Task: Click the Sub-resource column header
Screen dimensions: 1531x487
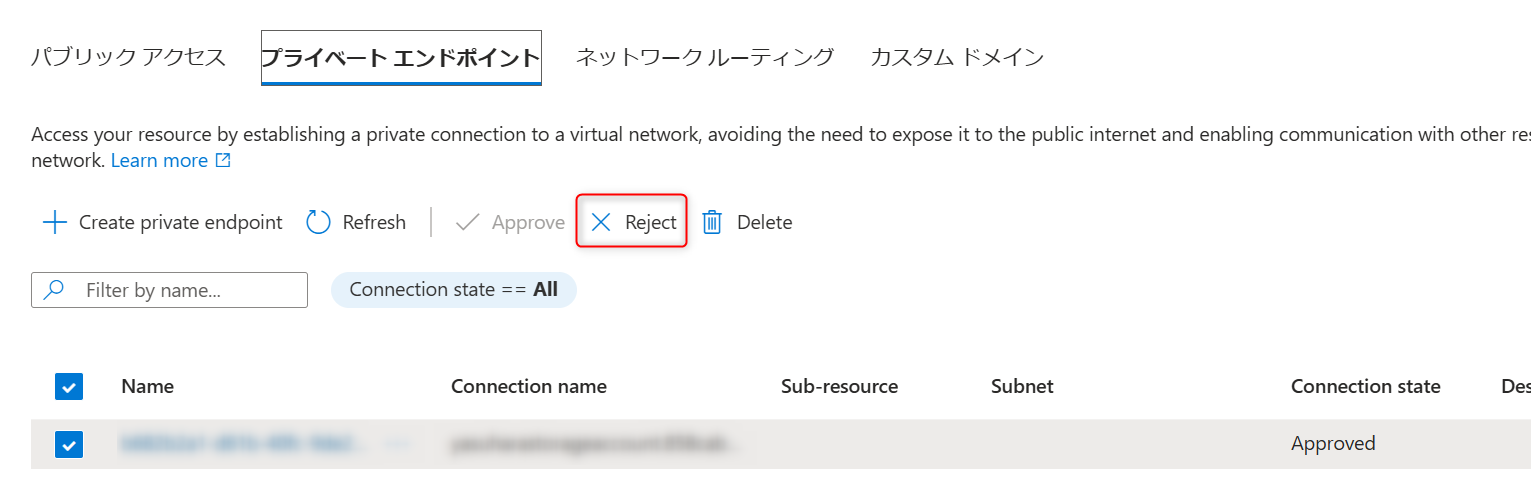Action: pyautogui.click(x=839, y=386)
